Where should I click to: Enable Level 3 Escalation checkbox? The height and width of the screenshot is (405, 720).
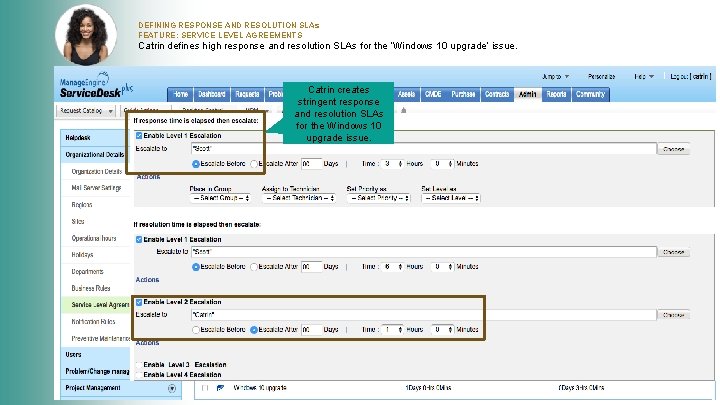pyautogui.click(x=139, y=365)
